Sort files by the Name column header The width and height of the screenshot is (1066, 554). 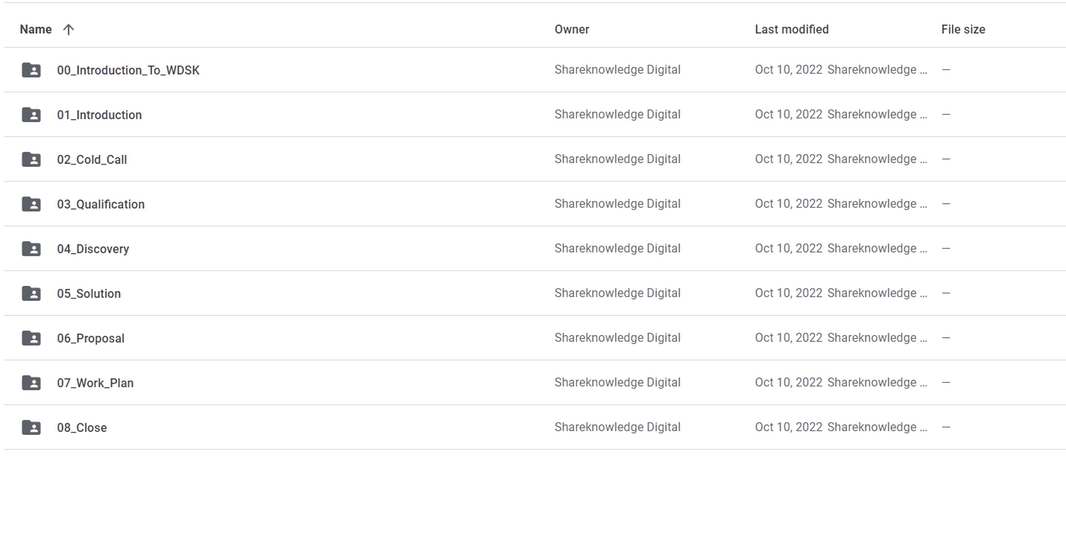(x=35, y=29)
